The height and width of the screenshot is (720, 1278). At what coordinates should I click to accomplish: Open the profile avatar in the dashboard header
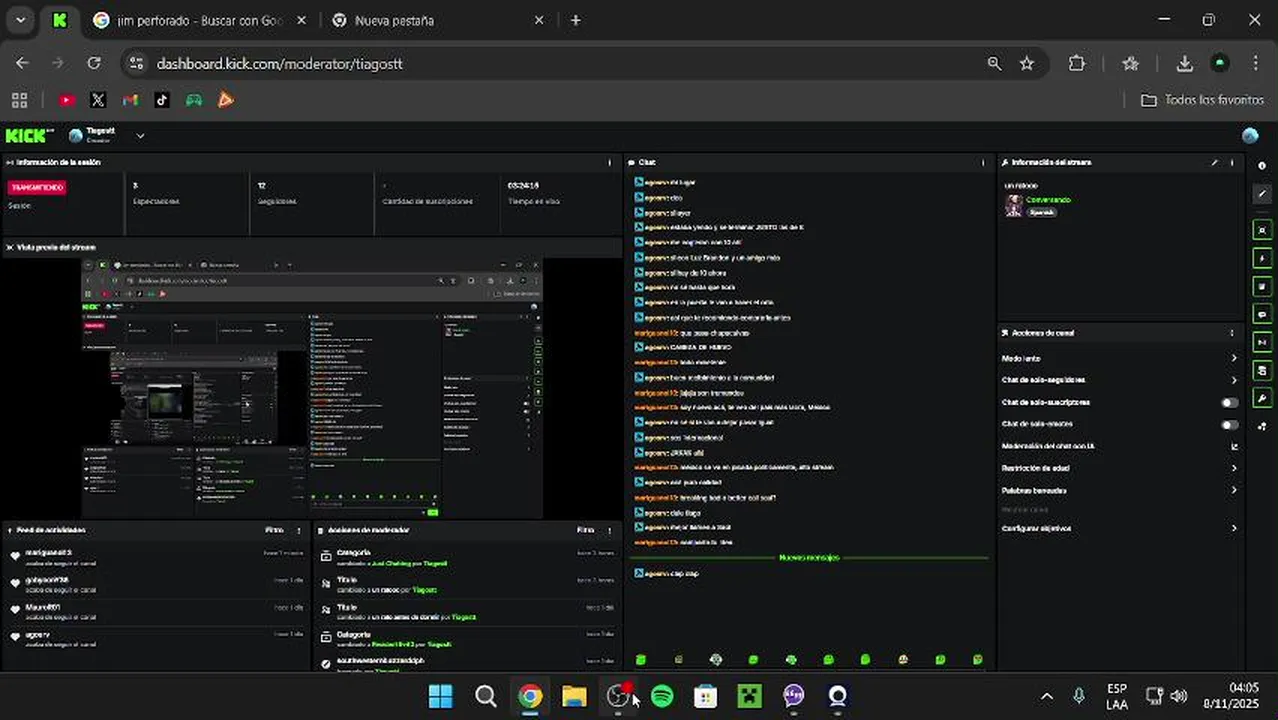1250,136
